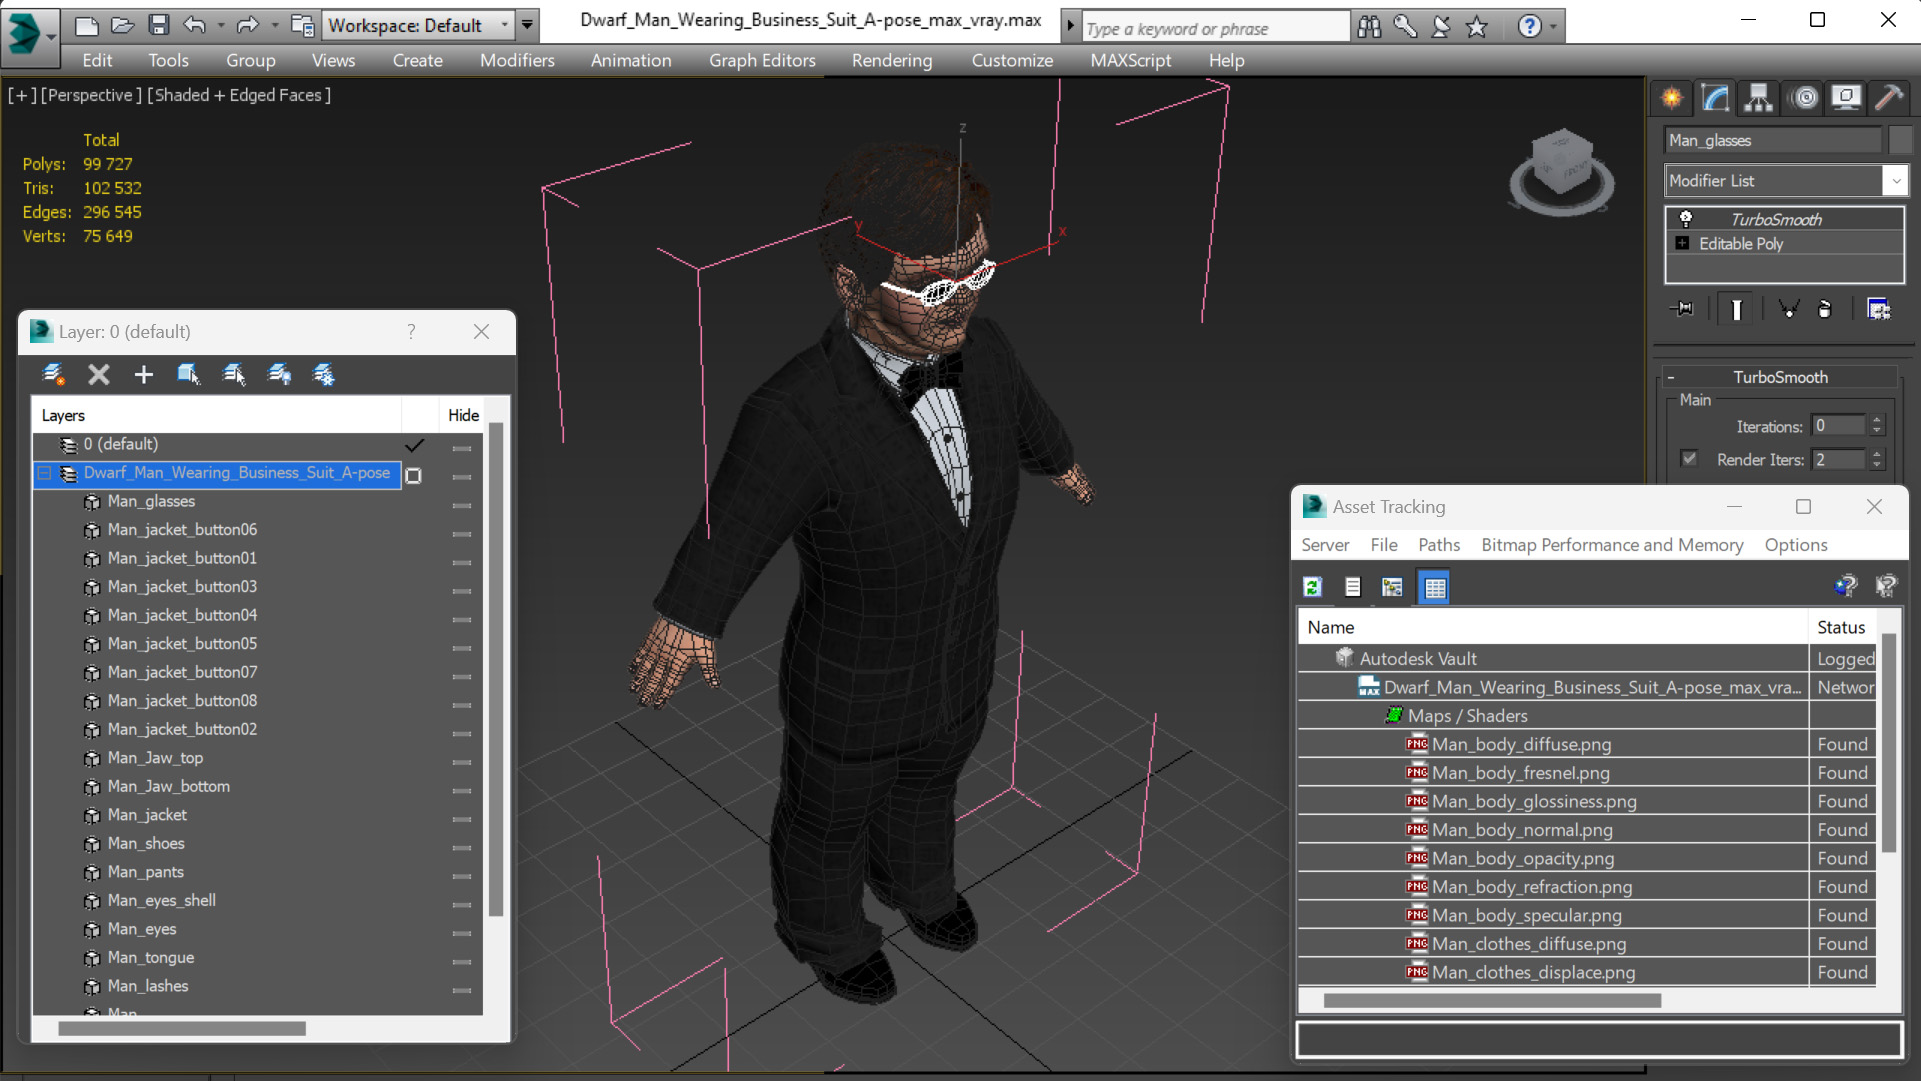Open the Modifier List dropdown

tap(1895, 181)
